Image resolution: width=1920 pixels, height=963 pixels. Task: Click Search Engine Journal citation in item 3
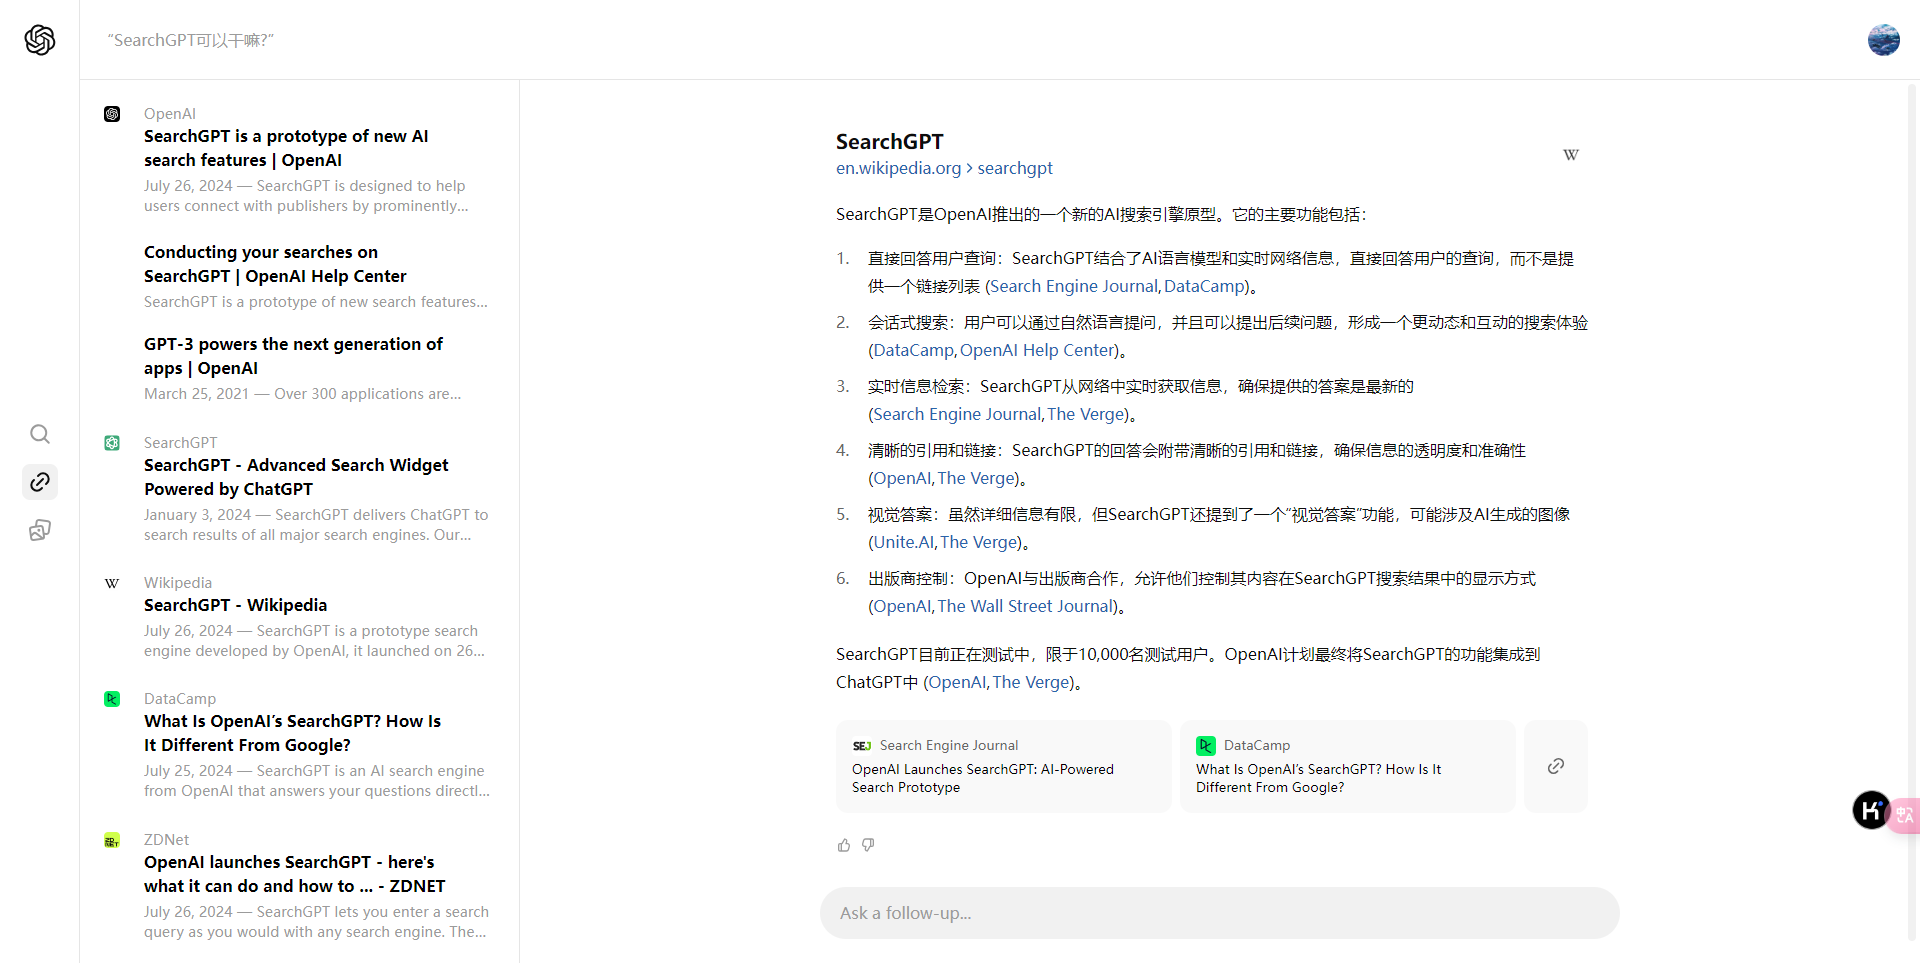pos(957,414)
